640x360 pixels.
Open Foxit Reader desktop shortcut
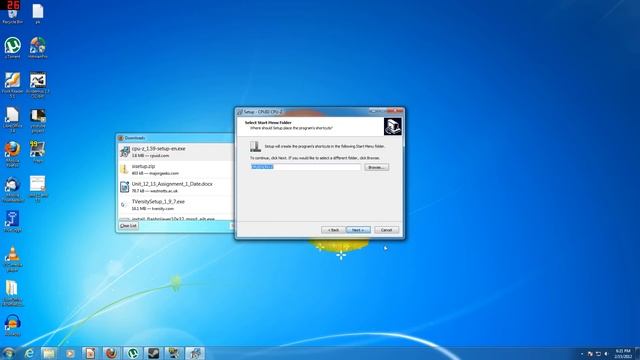(12, 84)
